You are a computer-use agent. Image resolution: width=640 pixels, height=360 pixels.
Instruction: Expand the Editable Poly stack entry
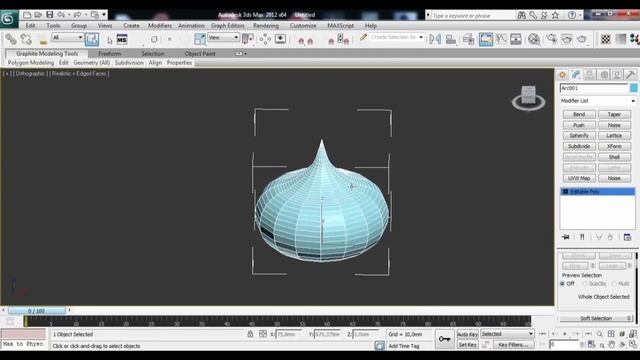click(x=566, y=191)
